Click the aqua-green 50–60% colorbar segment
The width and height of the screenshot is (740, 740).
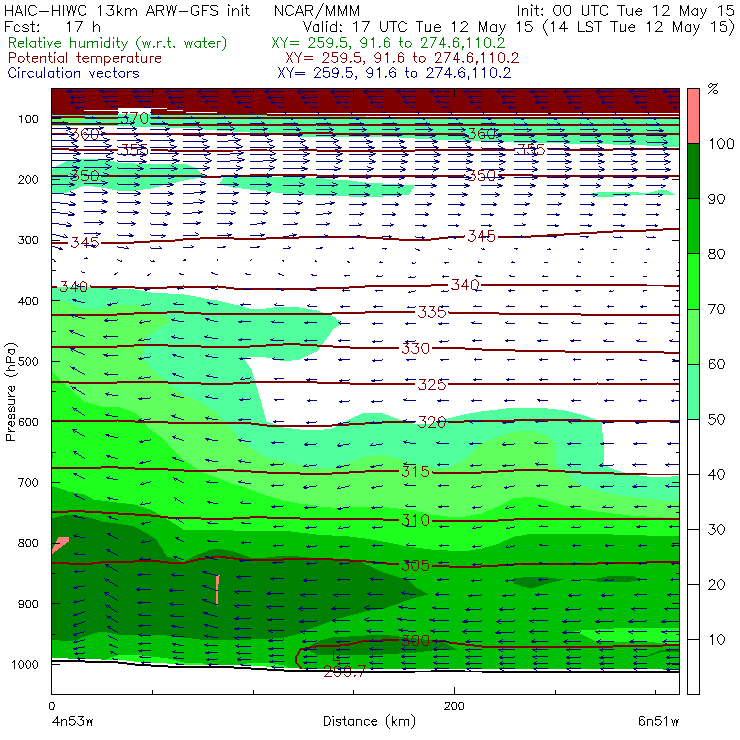(x=693, y=392)
